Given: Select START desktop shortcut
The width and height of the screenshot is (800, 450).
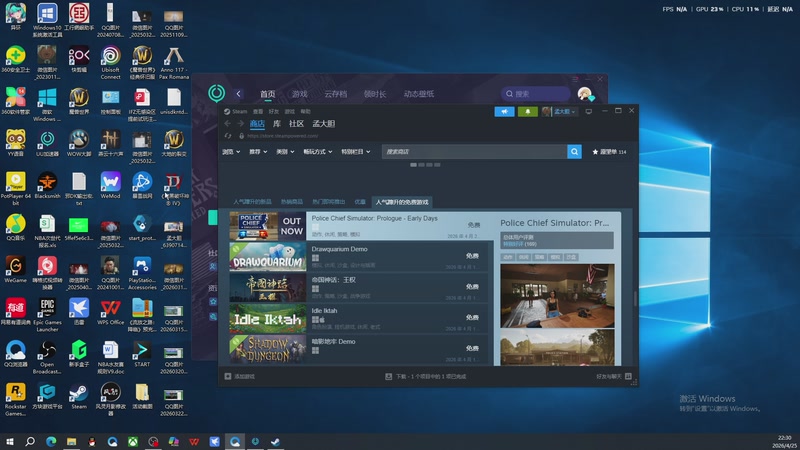Looking at the screenshot, I should (142, 354).
